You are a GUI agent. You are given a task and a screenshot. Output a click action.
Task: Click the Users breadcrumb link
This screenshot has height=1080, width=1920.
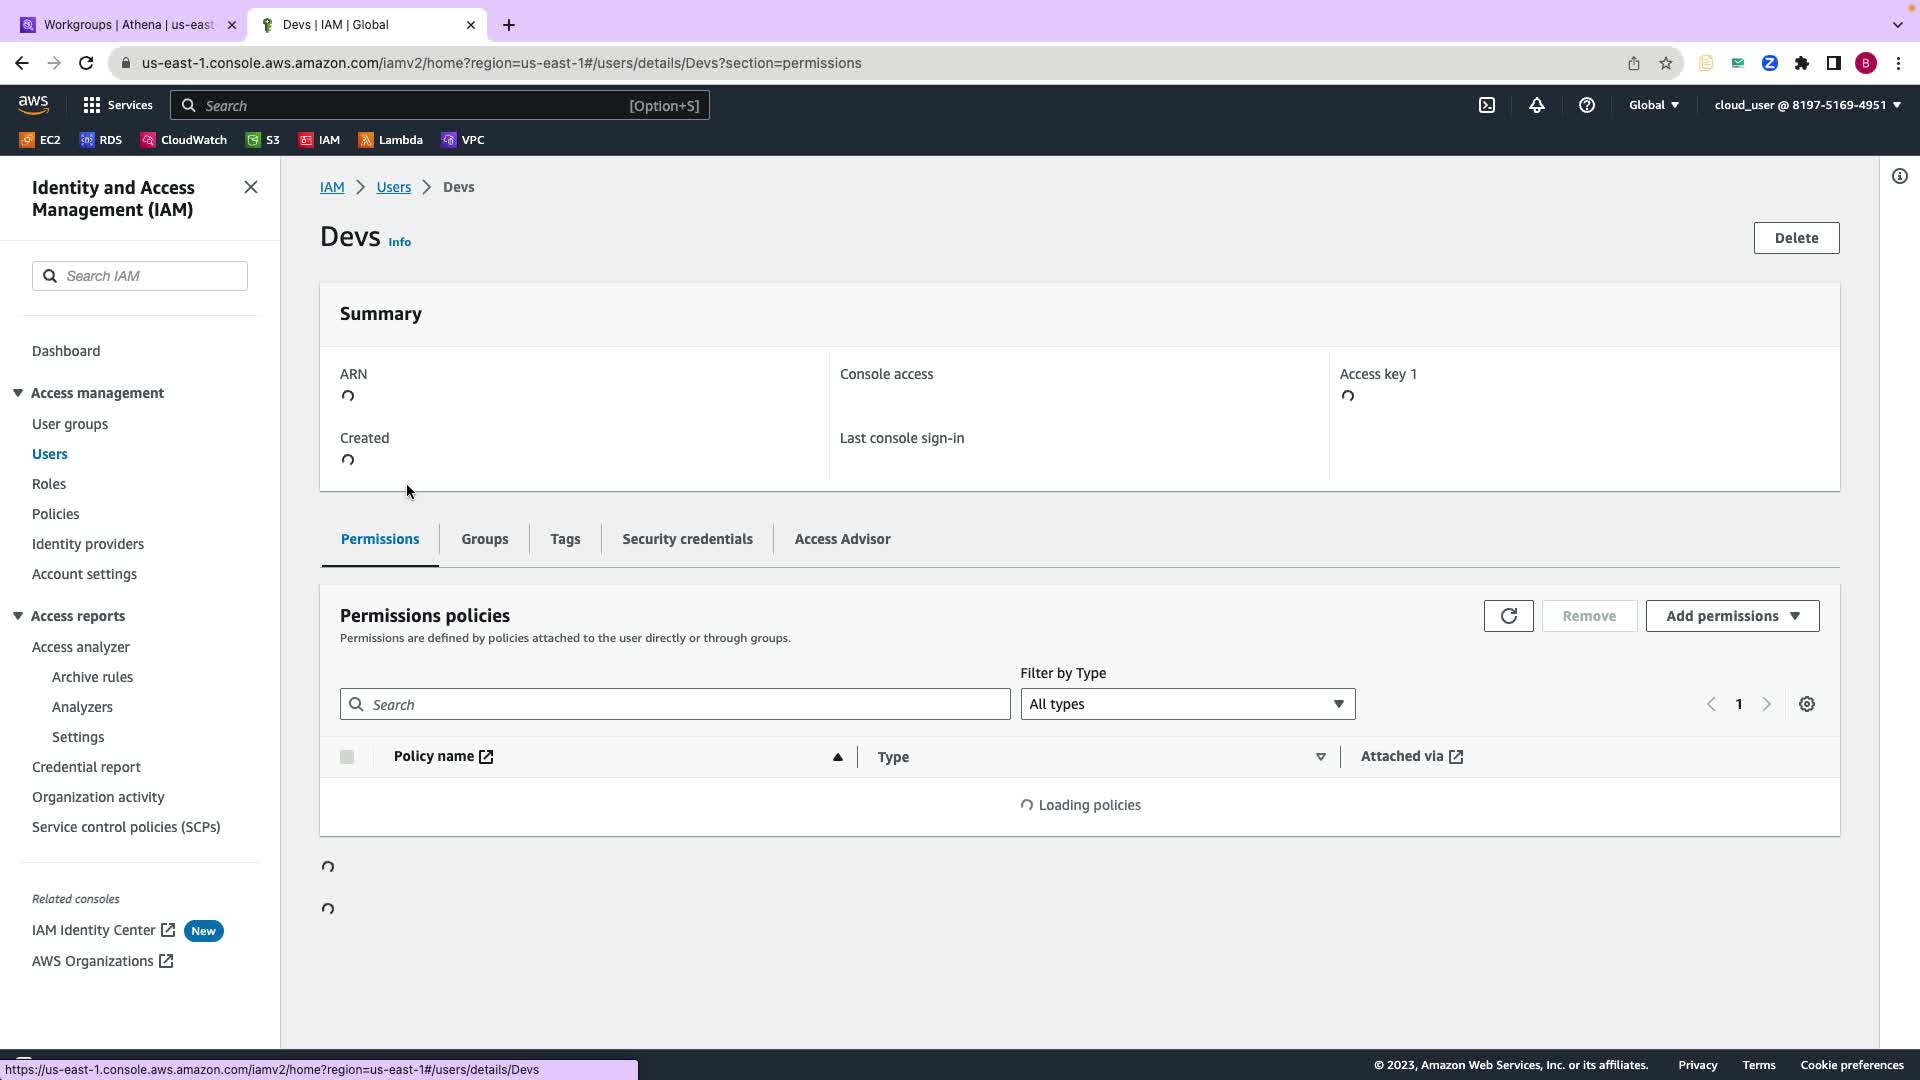(x=393, y=187)
